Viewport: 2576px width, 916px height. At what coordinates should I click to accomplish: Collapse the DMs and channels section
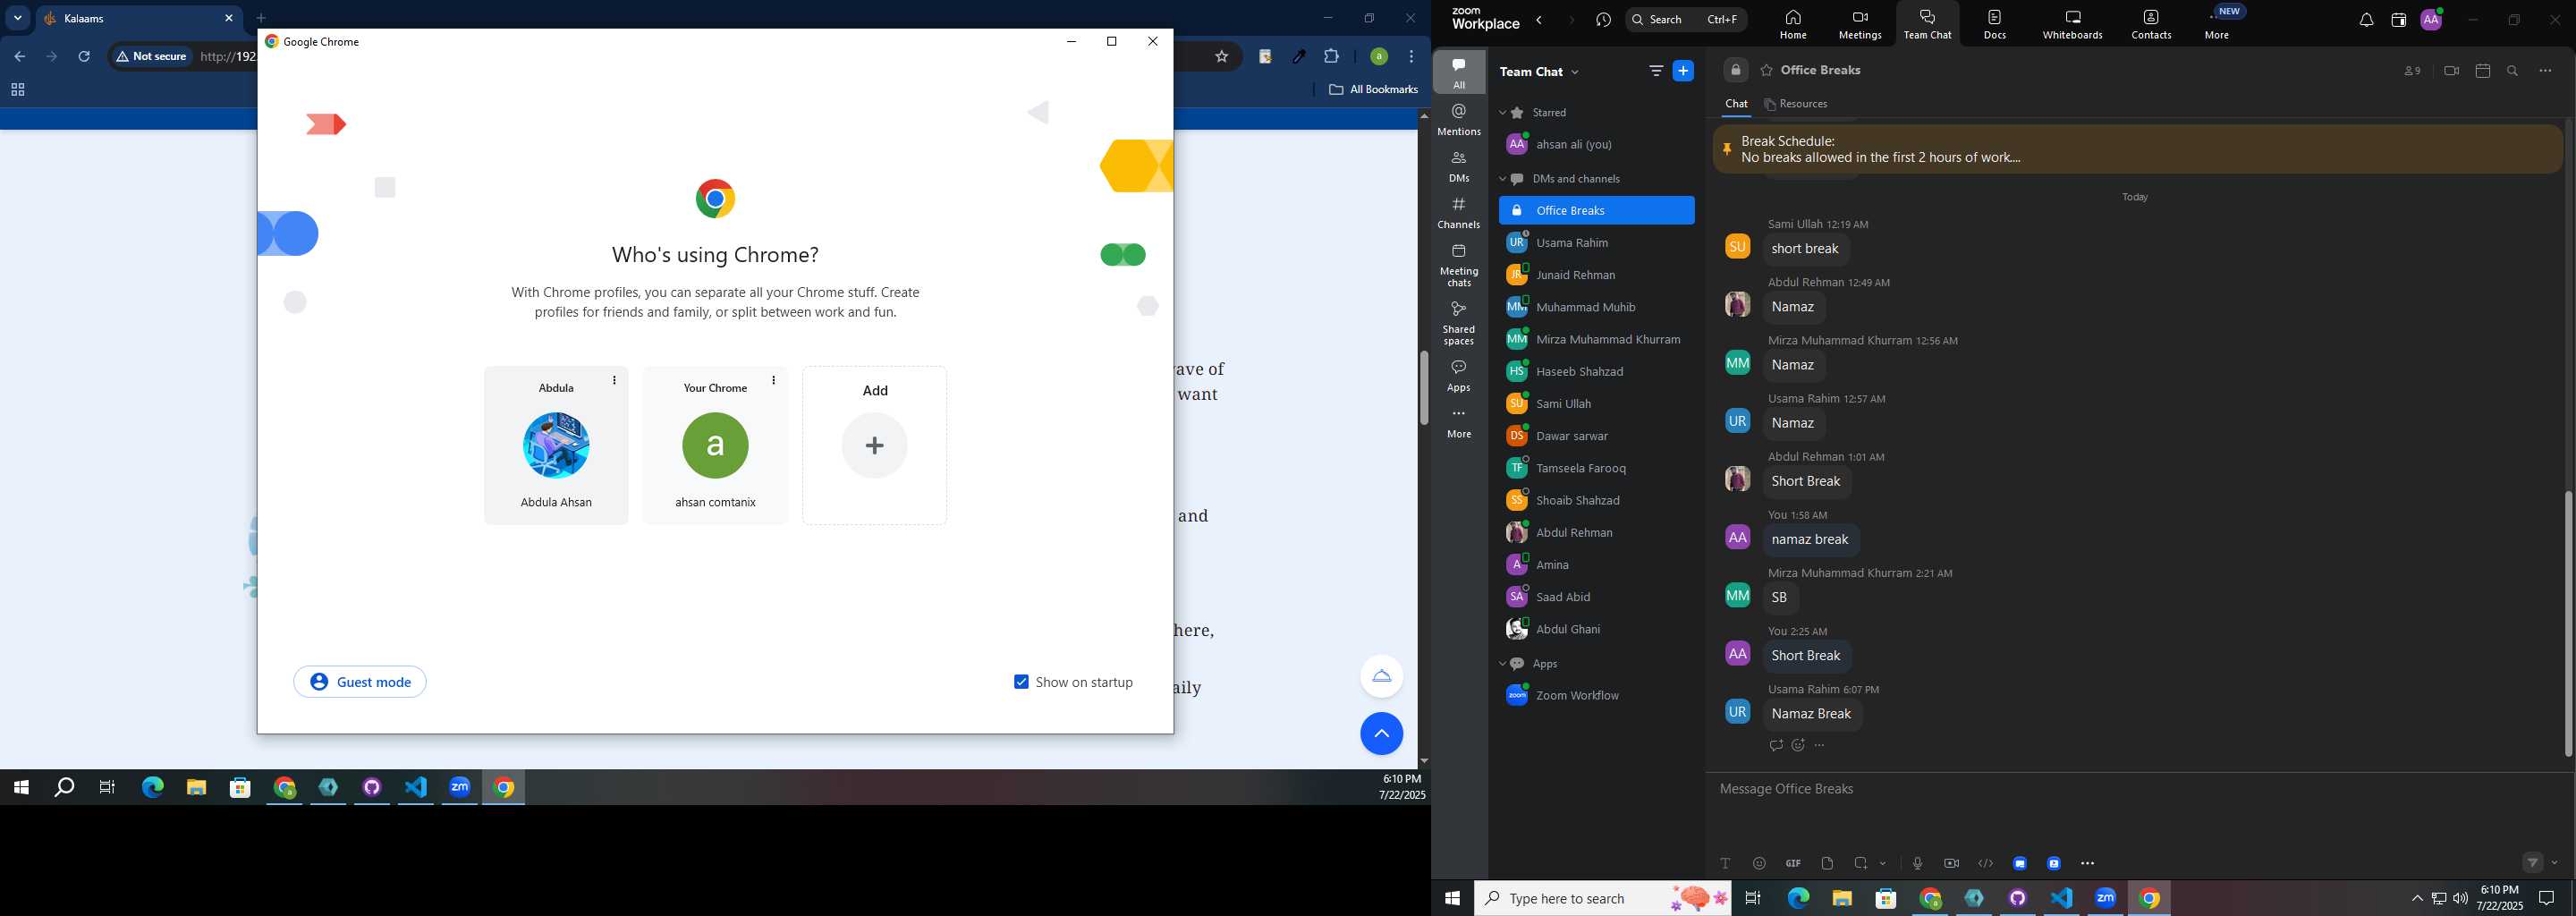1502,179
